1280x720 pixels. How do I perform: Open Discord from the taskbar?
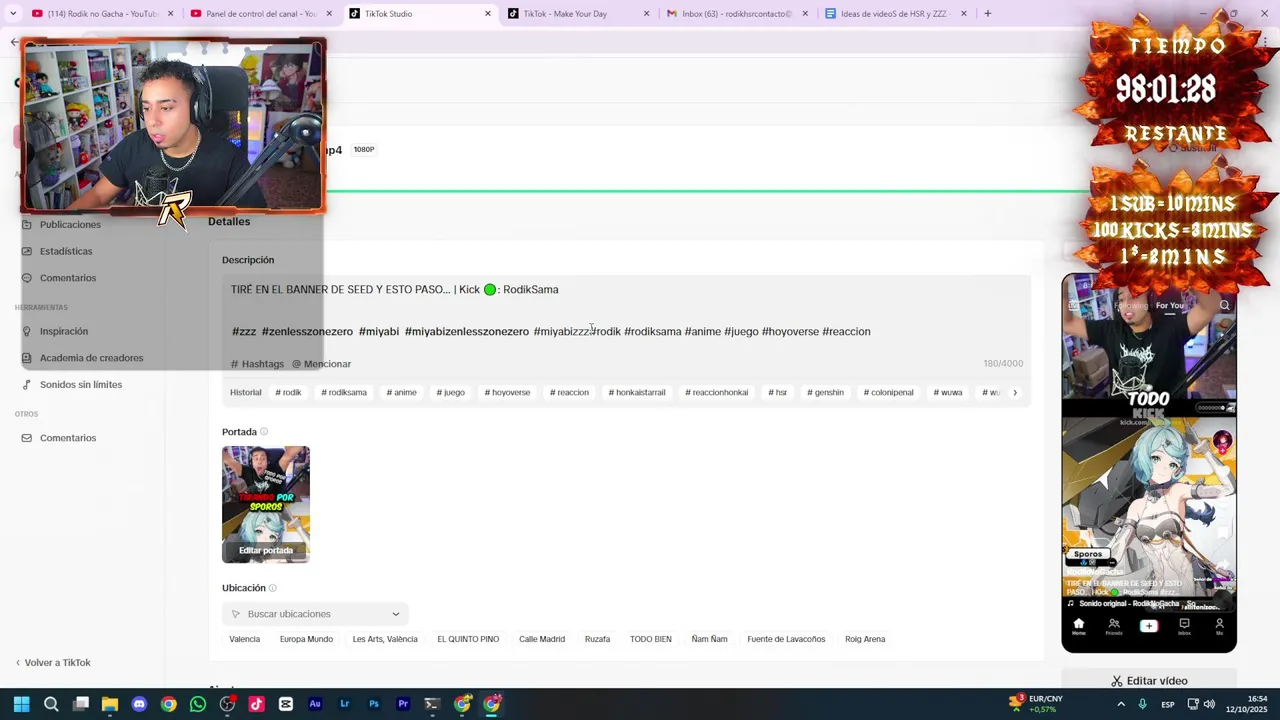tap(139, 704)
